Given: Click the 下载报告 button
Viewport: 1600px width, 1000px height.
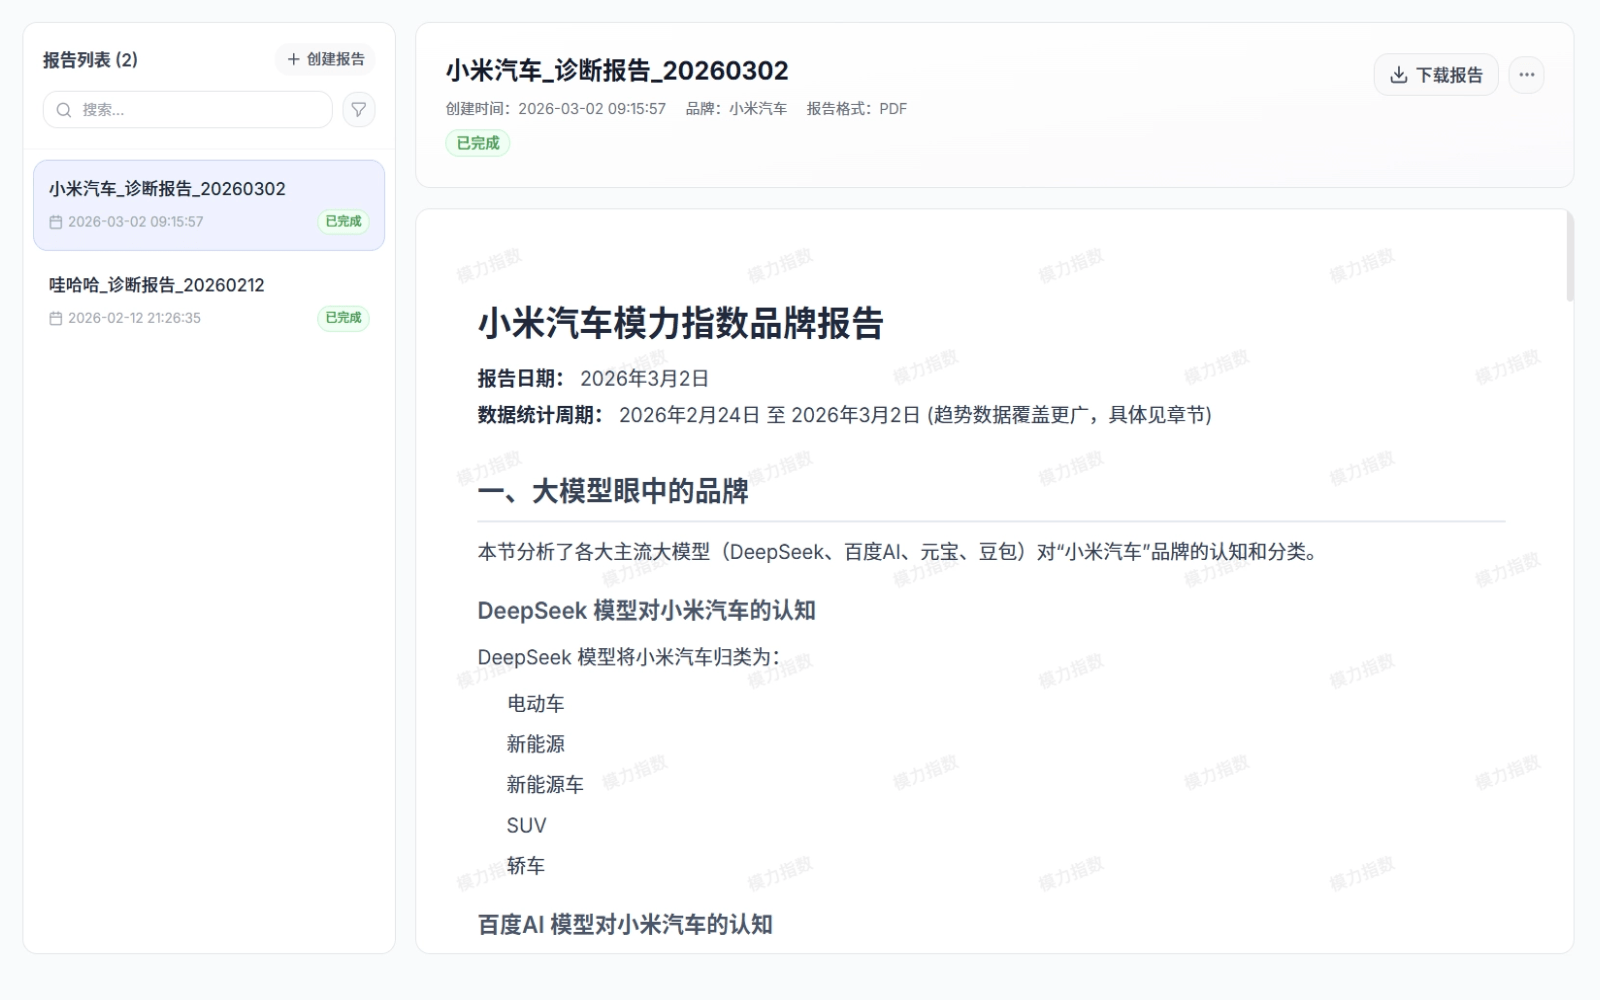Looking at the screenshot, I should [1435, 74].
